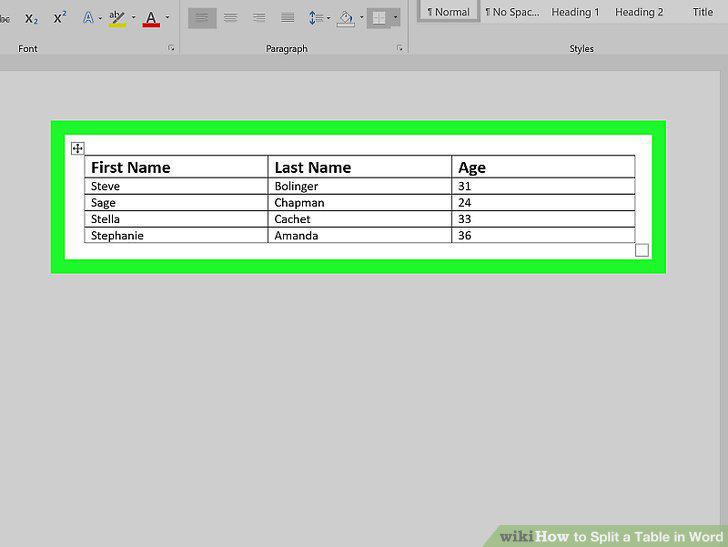Screen dimensions: 728x547
Task: Apply Heading 1 style
Action: click(x=575, y=12)
